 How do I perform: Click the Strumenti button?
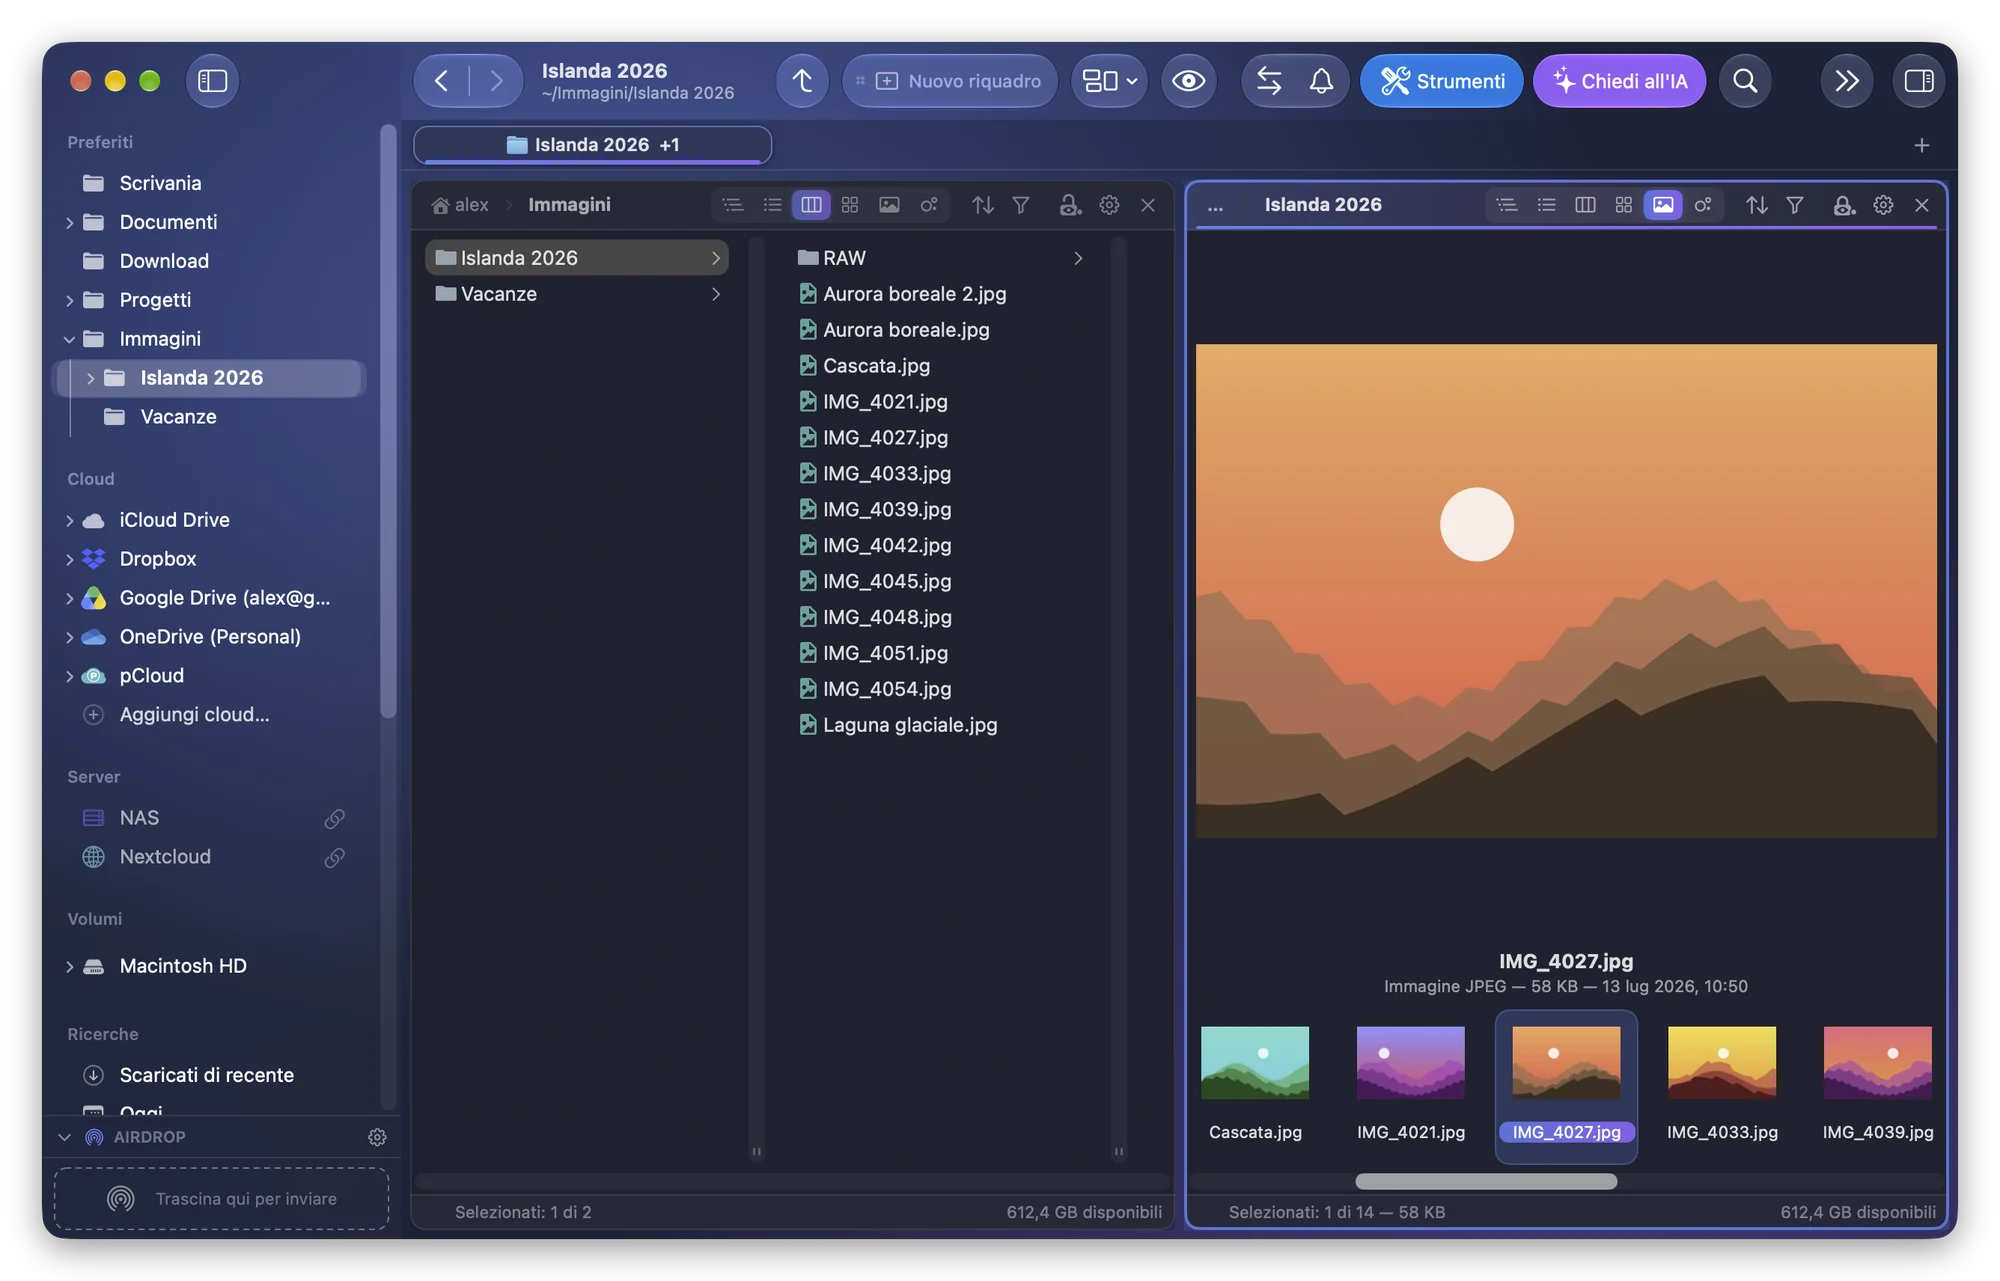click(1441, 81)
